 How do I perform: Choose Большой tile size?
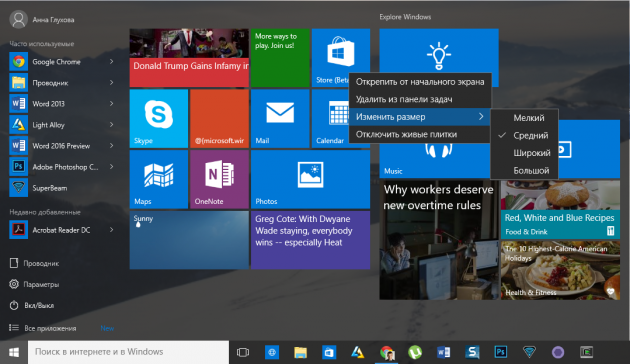[525, 171]
